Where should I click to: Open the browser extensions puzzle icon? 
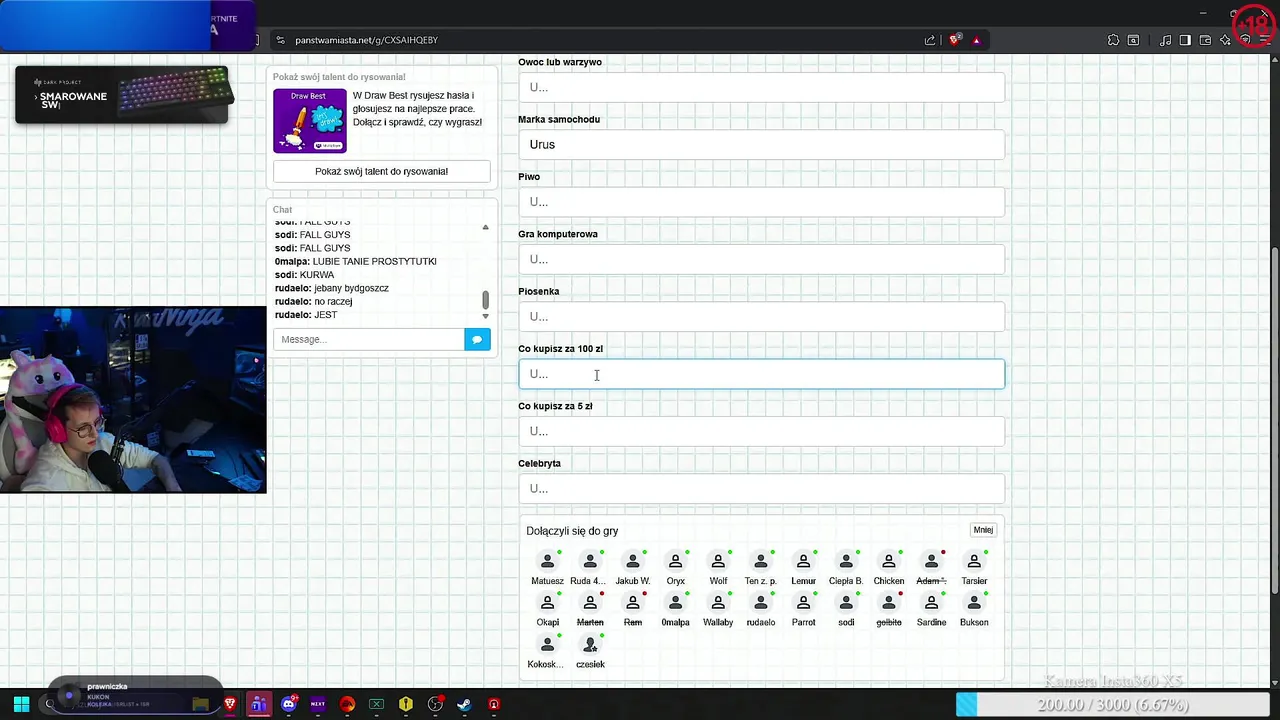tap(1113, 40)
